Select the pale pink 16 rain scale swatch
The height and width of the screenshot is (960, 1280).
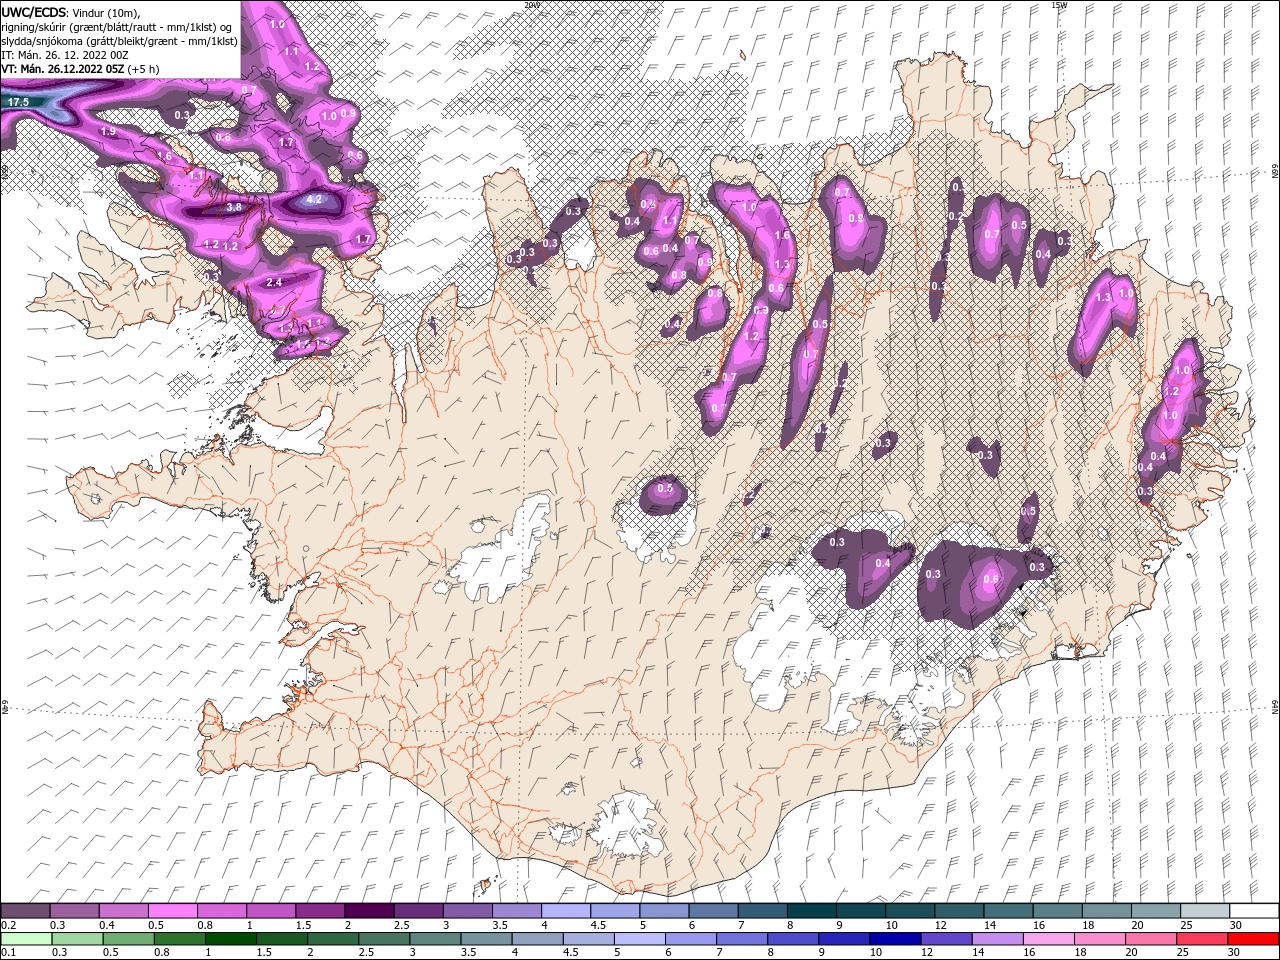tap(1047, 939)
